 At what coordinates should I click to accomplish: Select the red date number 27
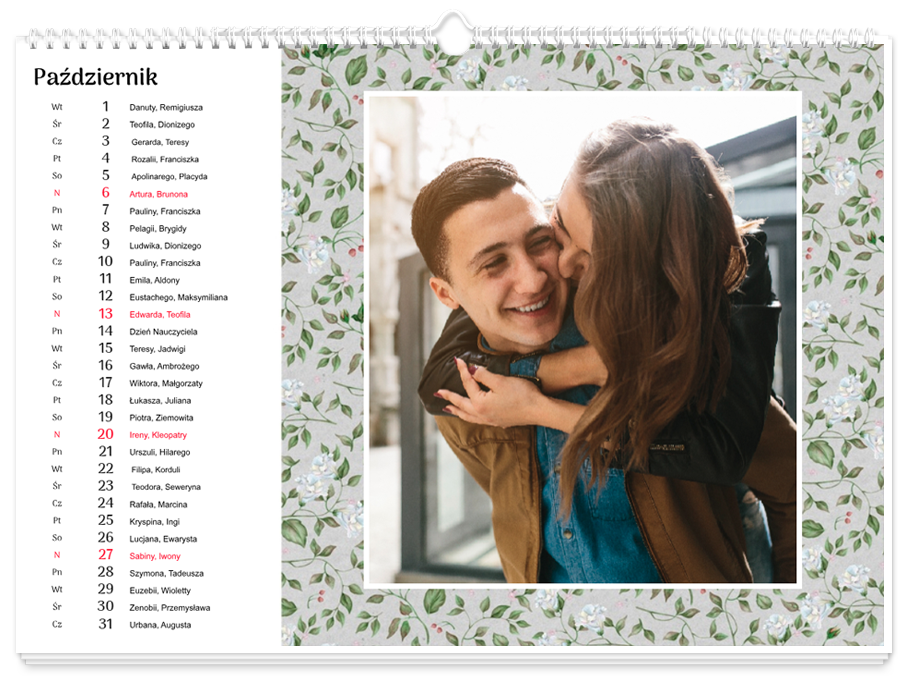(105, 555)
